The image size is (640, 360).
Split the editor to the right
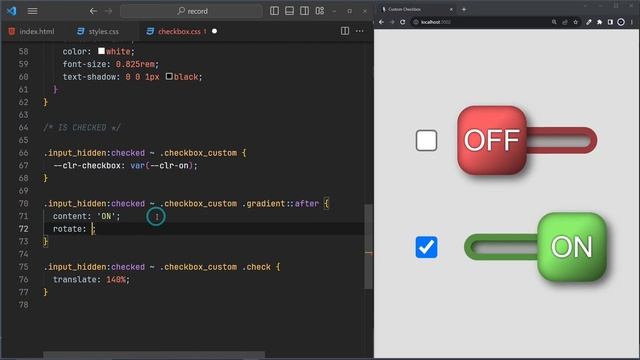click(x=345, y=31)
